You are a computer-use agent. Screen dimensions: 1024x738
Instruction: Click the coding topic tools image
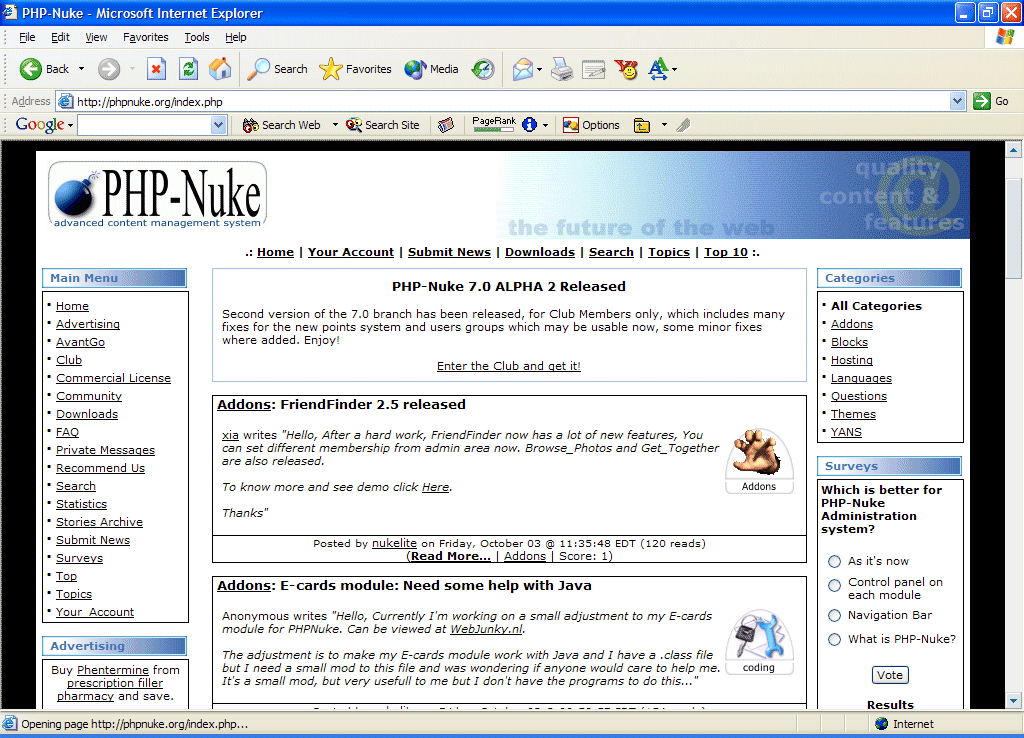point(759,642)
